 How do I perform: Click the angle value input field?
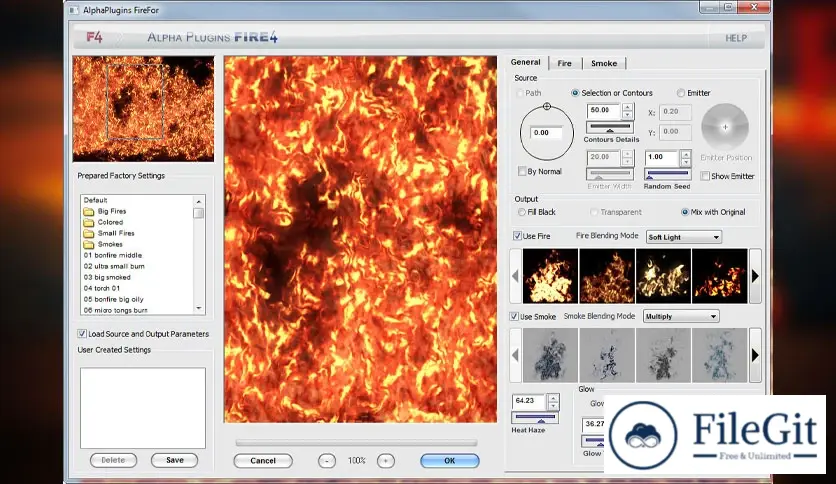coord(545,133)
